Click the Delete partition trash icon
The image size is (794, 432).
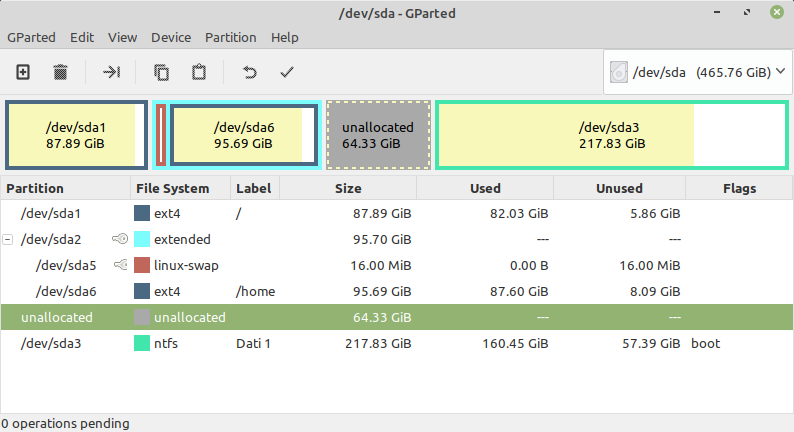[60, 72]
